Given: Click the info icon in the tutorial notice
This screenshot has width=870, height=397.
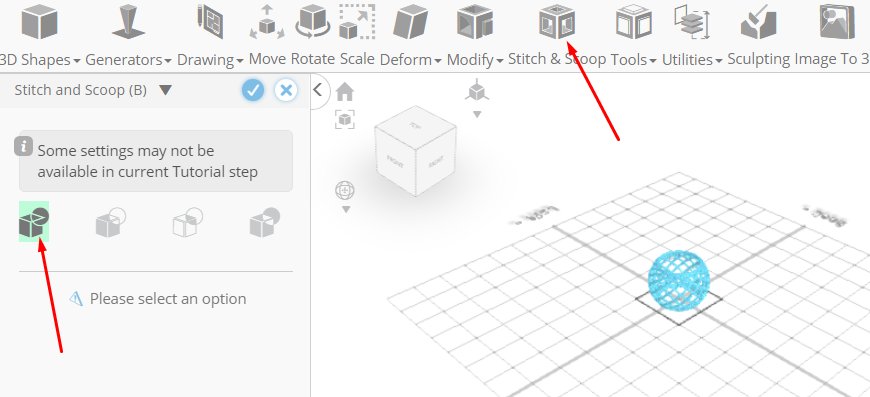Looking at the screenshot, I should tap(23, 147).
